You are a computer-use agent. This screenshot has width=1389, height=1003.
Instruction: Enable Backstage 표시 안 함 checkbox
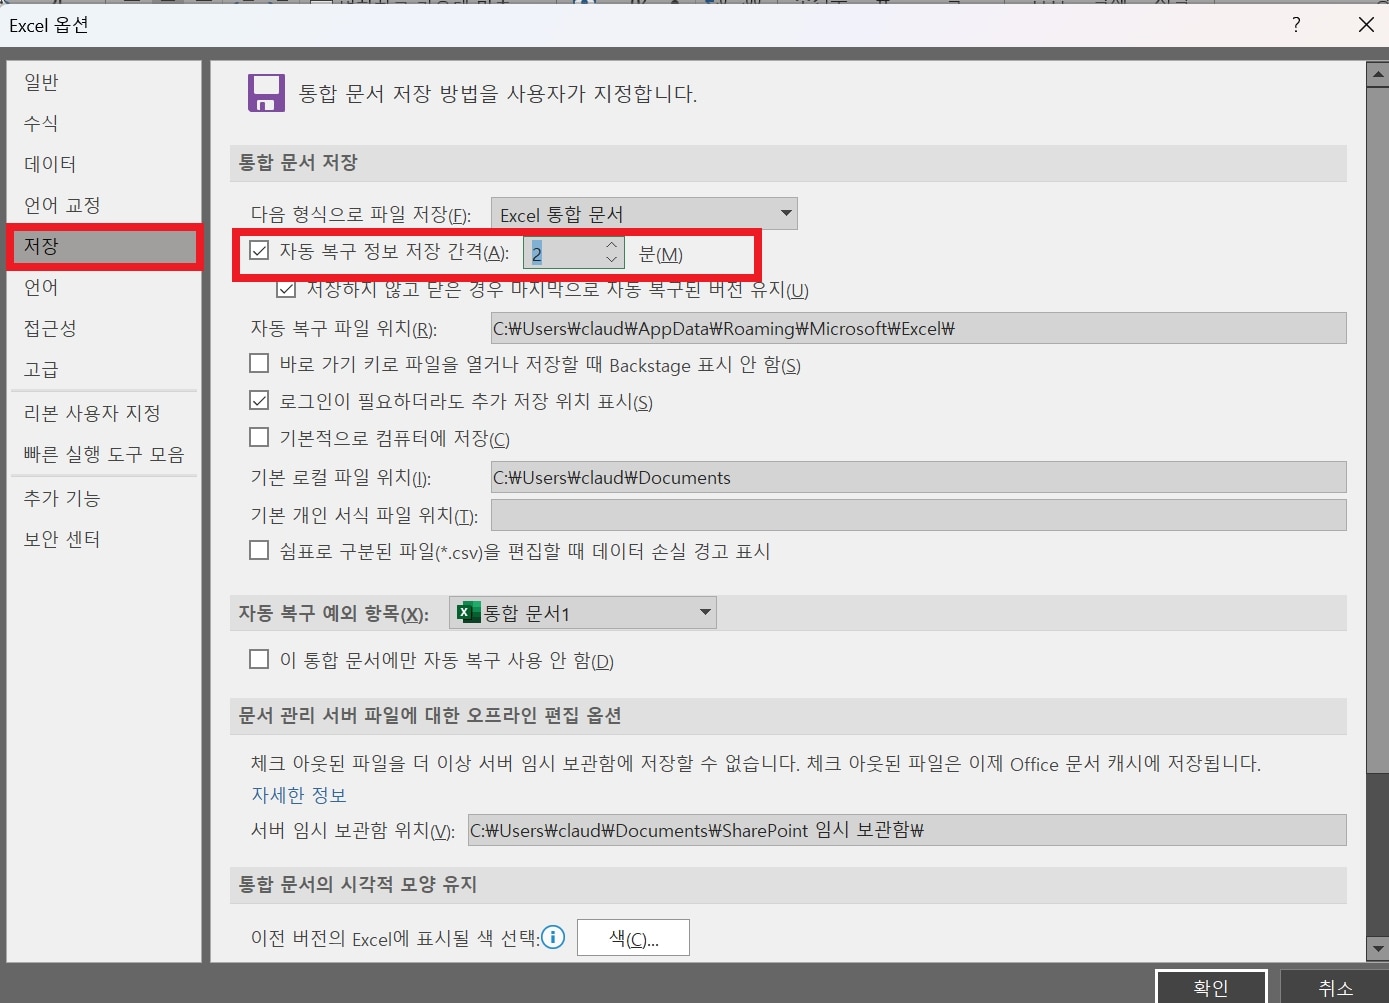point(260,364)
